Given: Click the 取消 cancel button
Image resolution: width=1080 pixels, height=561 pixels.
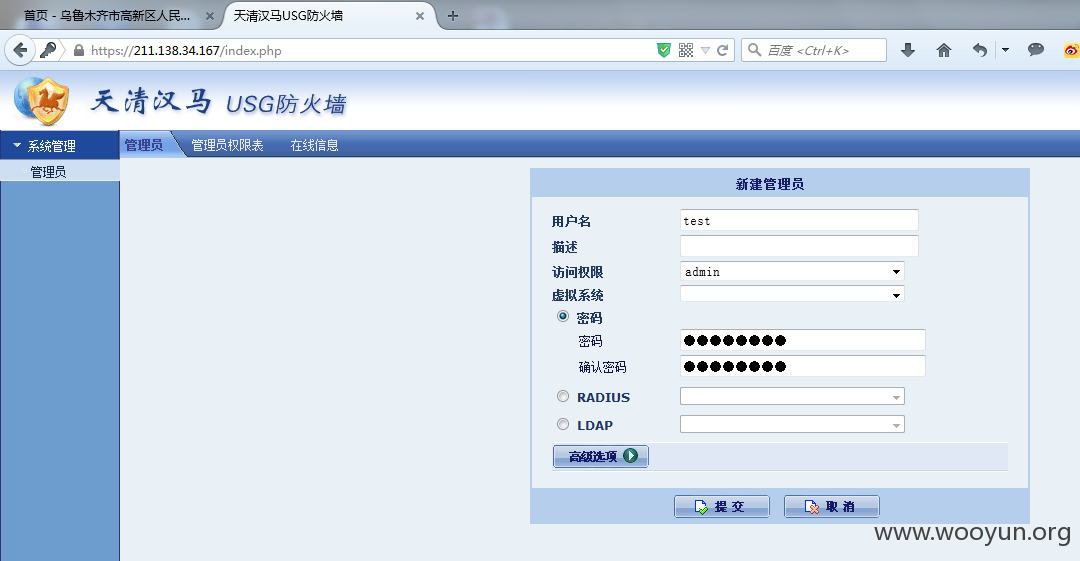Looking at the screenshot, I should [831, 507].
